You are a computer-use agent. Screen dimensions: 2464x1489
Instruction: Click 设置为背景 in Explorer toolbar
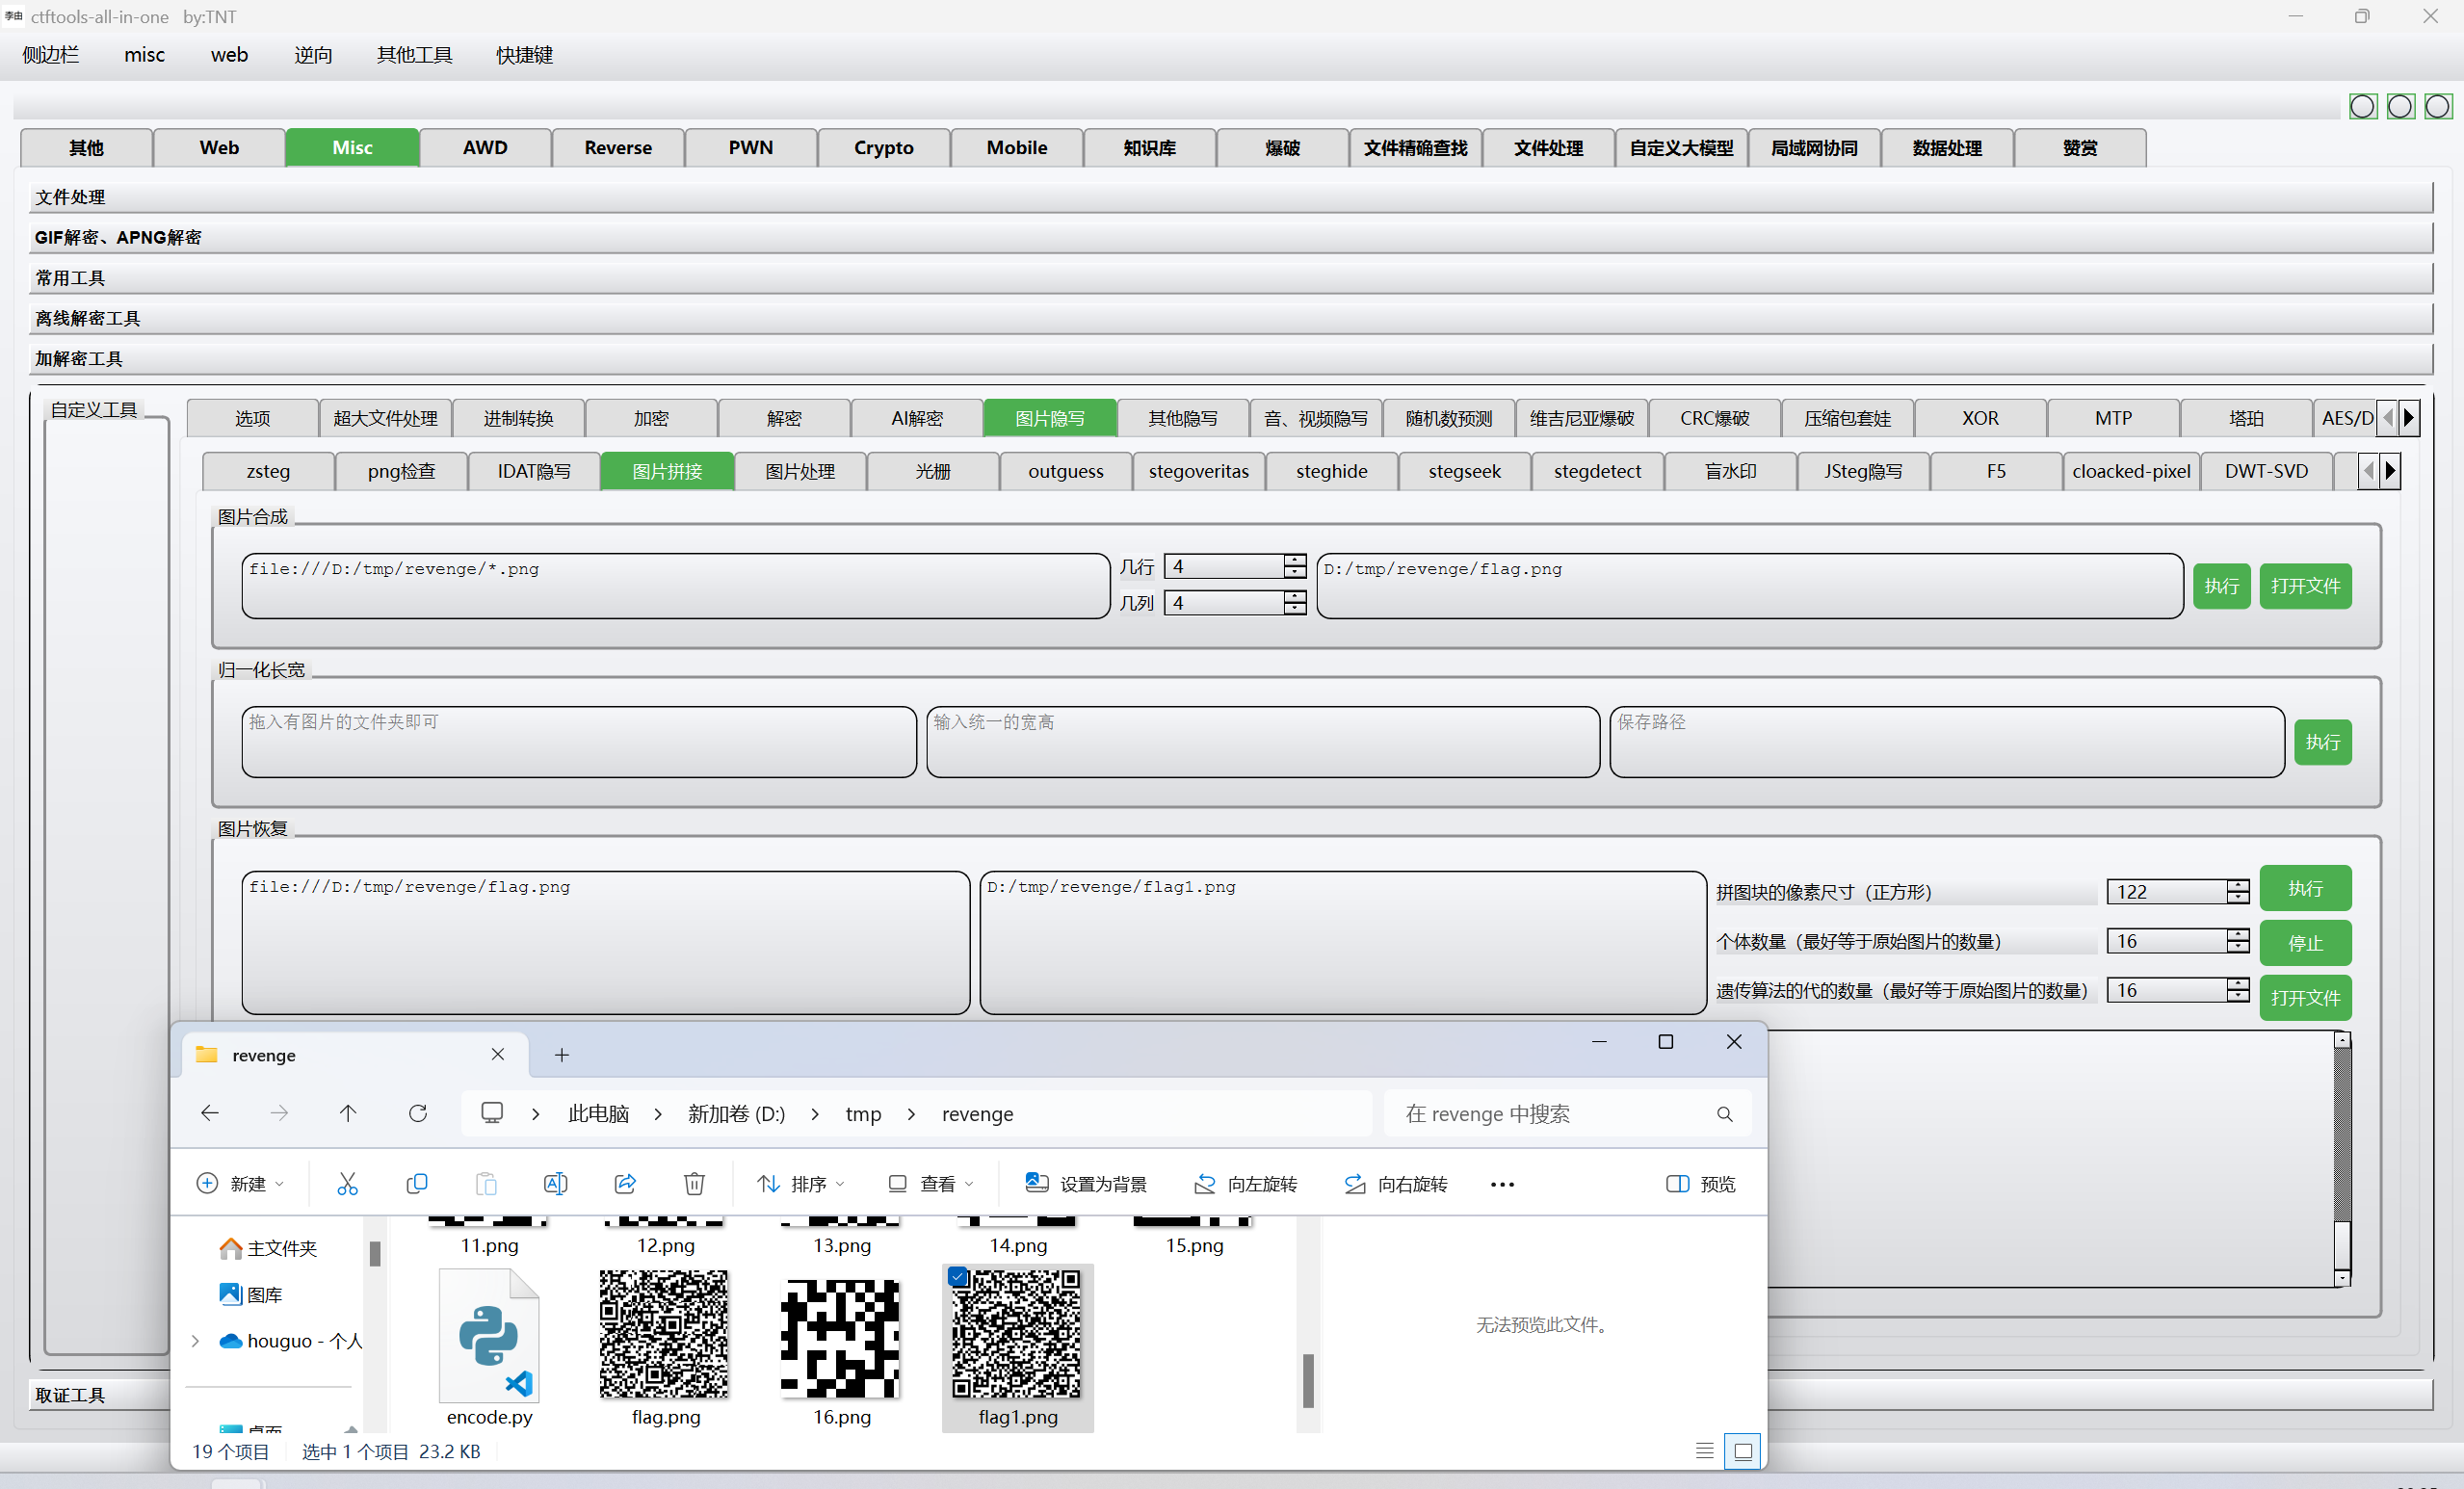coord(1086,1184)
